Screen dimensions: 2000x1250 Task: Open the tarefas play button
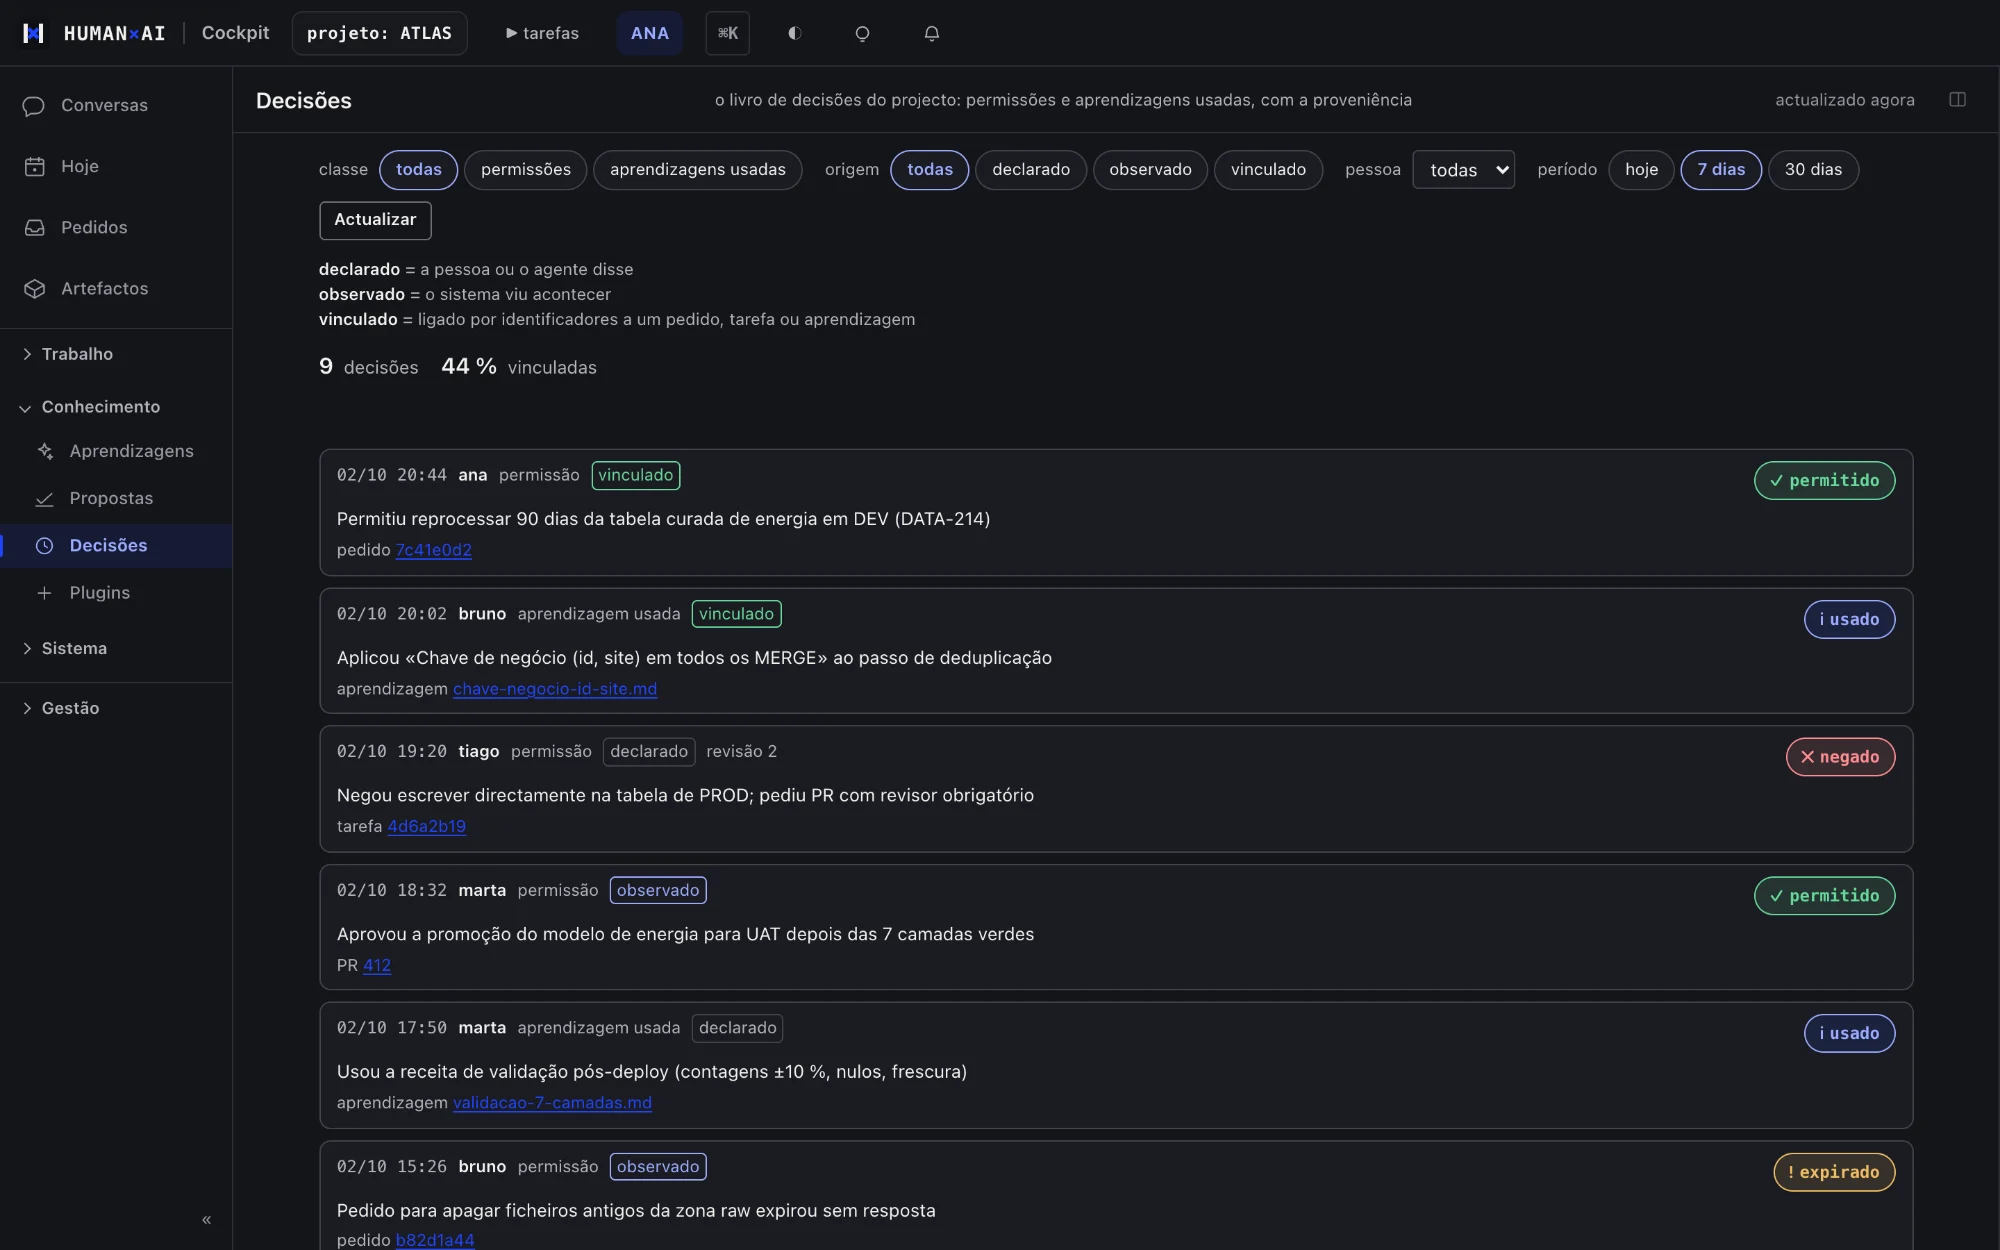pyautogui.click(x=542, y=33)
